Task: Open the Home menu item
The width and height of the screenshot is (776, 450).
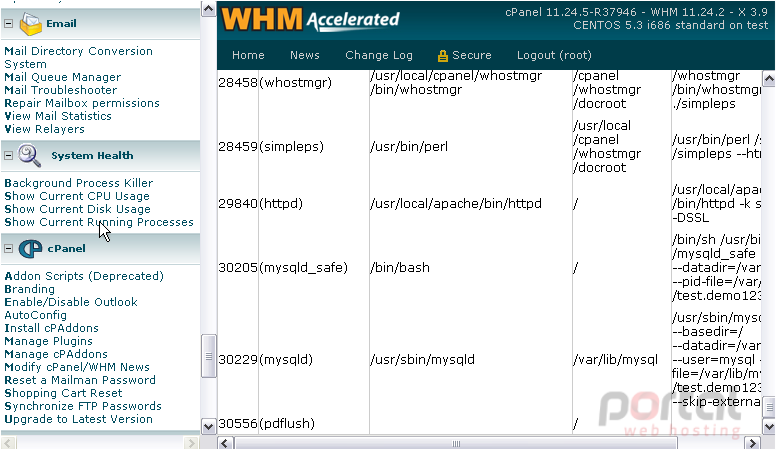Action: tap(248, 55)
